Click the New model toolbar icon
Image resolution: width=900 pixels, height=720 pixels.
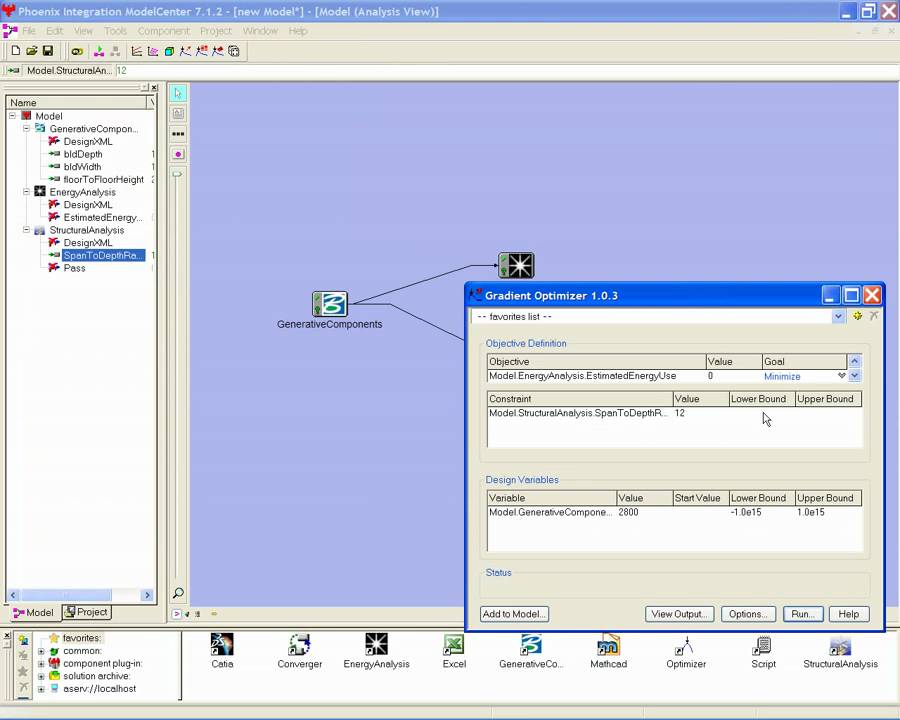click(x=16, y=51)
